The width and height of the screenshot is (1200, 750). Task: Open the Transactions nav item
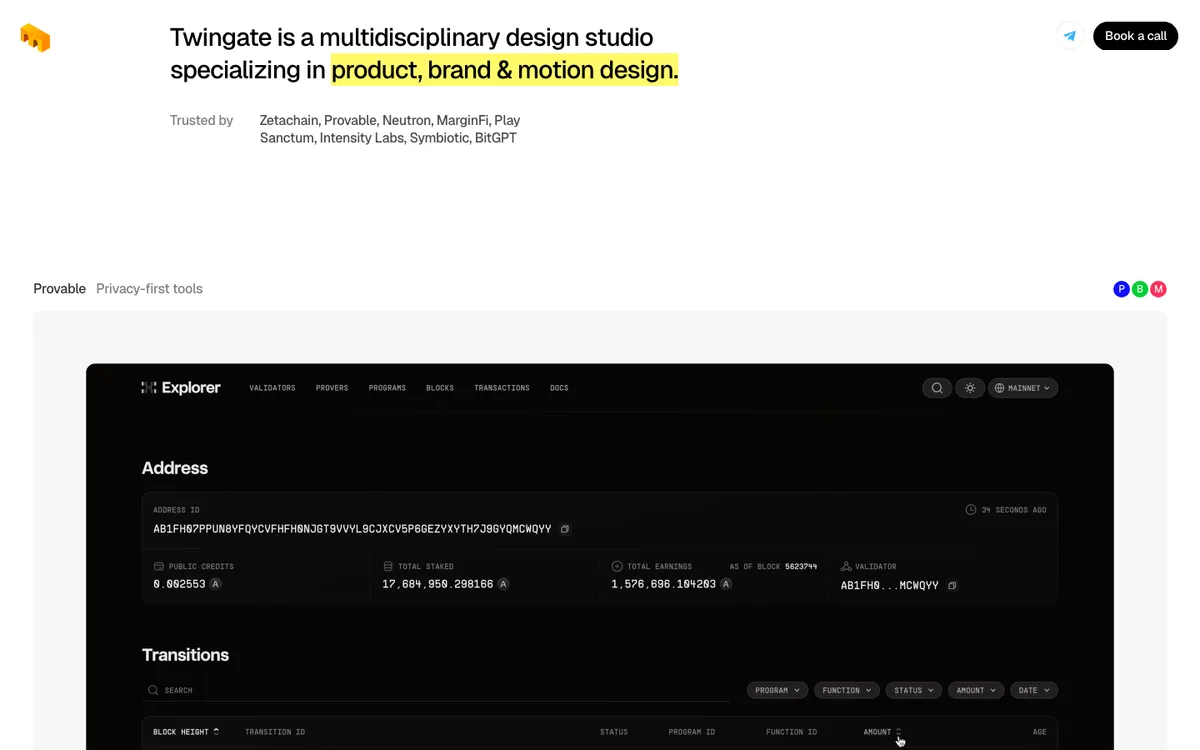[502, 388]
